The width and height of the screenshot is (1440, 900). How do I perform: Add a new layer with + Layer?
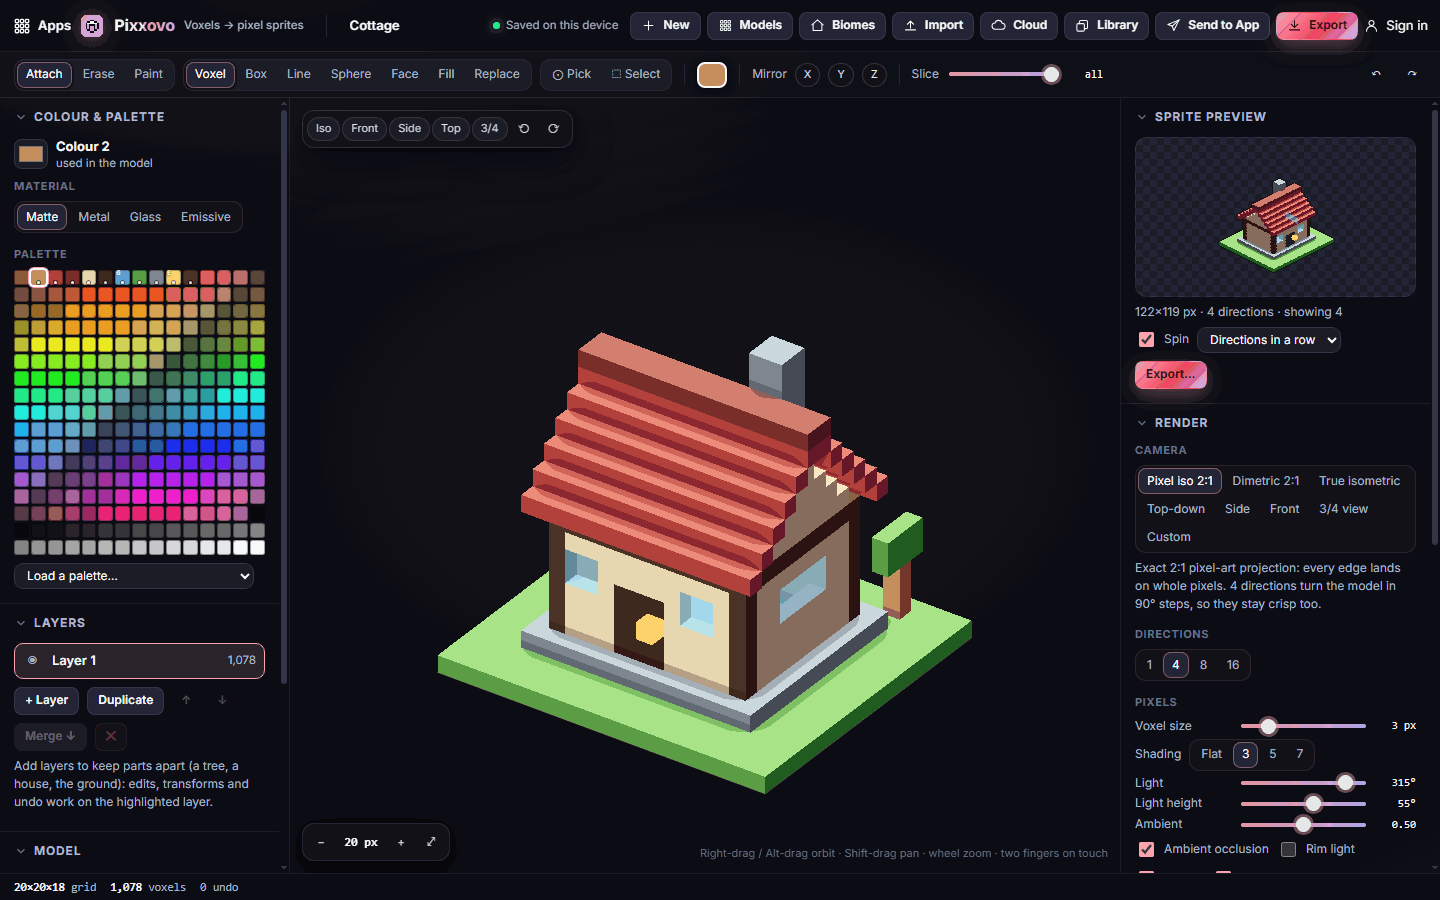pos(46,700)
